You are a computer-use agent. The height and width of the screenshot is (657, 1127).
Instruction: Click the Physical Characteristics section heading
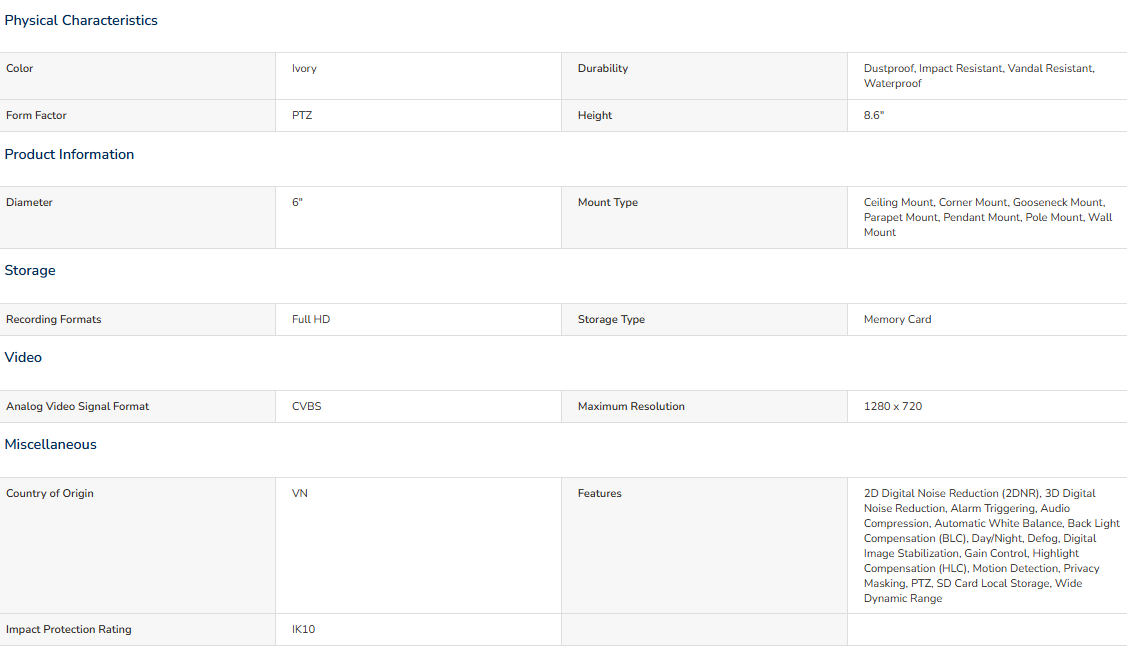[81, 20]
